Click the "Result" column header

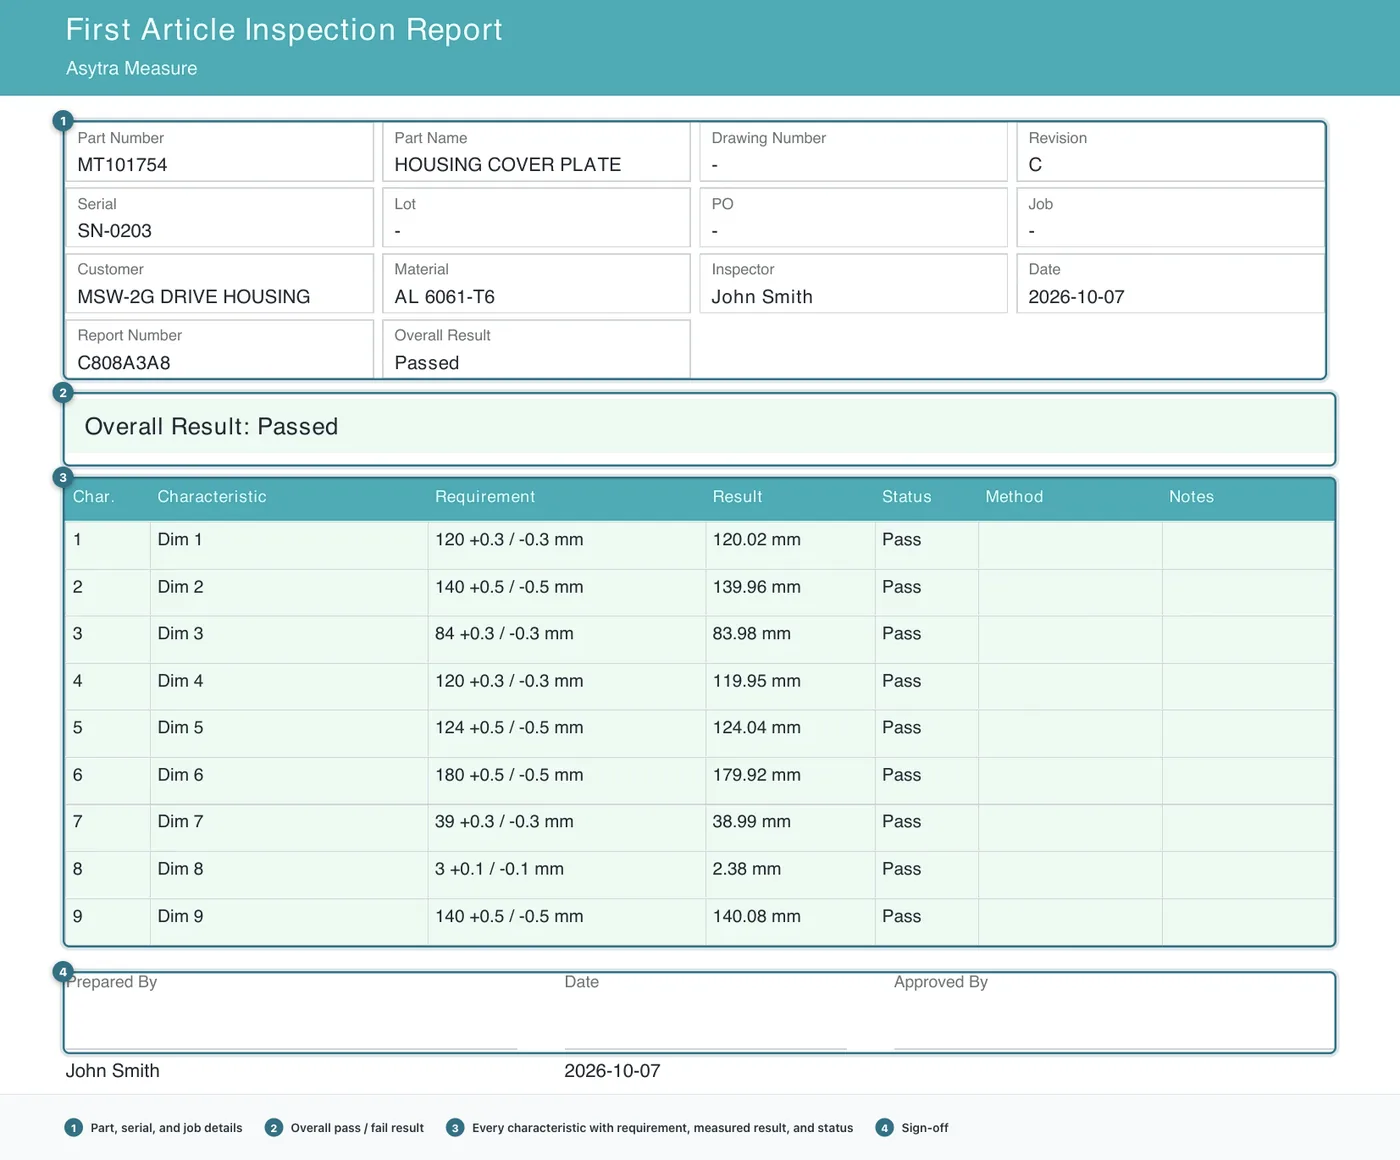click(737, 497)
